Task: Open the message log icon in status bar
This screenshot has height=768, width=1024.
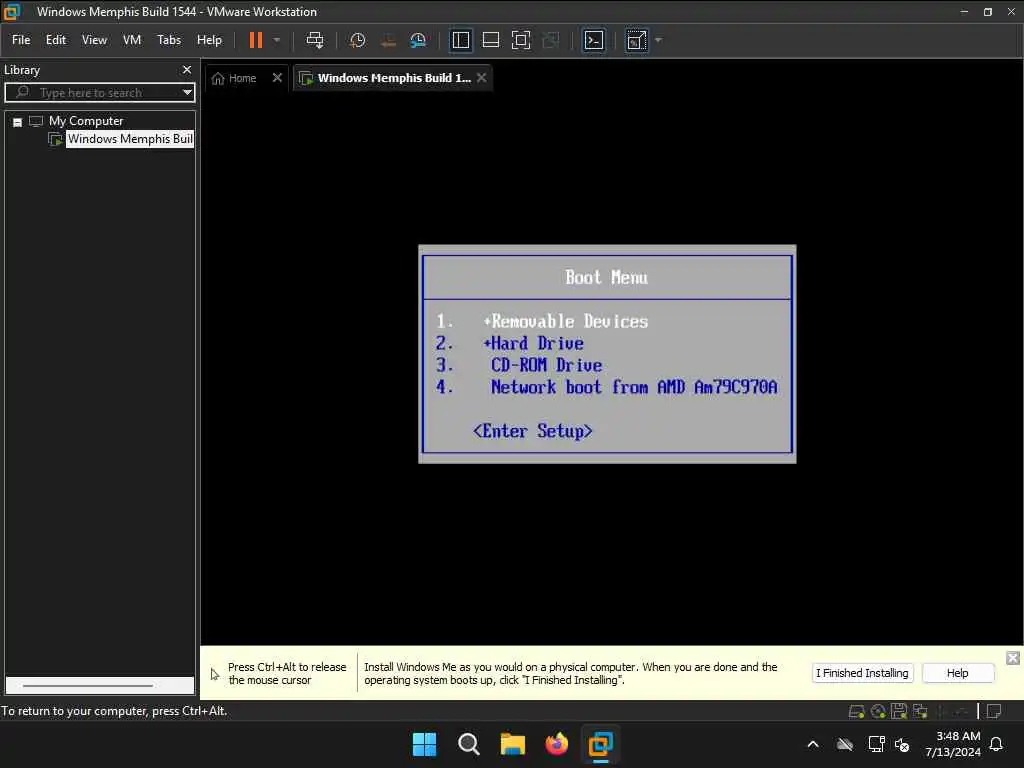Action: 994,711
